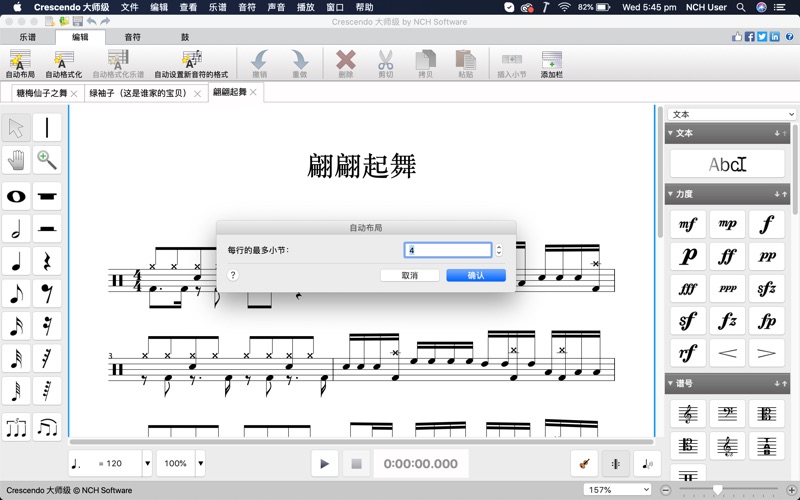Select the quarter rest tool
The image size is (800, 500).
pos(47,262)
